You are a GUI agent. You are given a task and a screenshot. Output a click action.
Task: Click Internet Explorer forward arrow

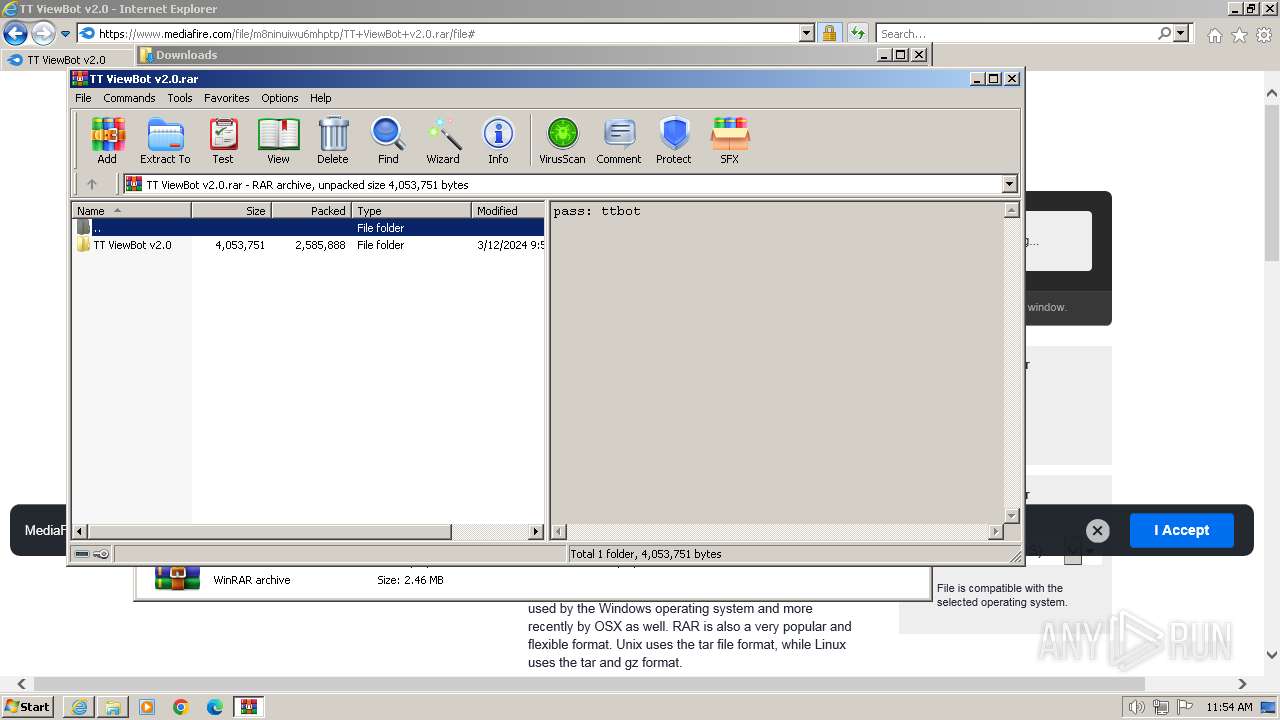[x=42, y=34]
